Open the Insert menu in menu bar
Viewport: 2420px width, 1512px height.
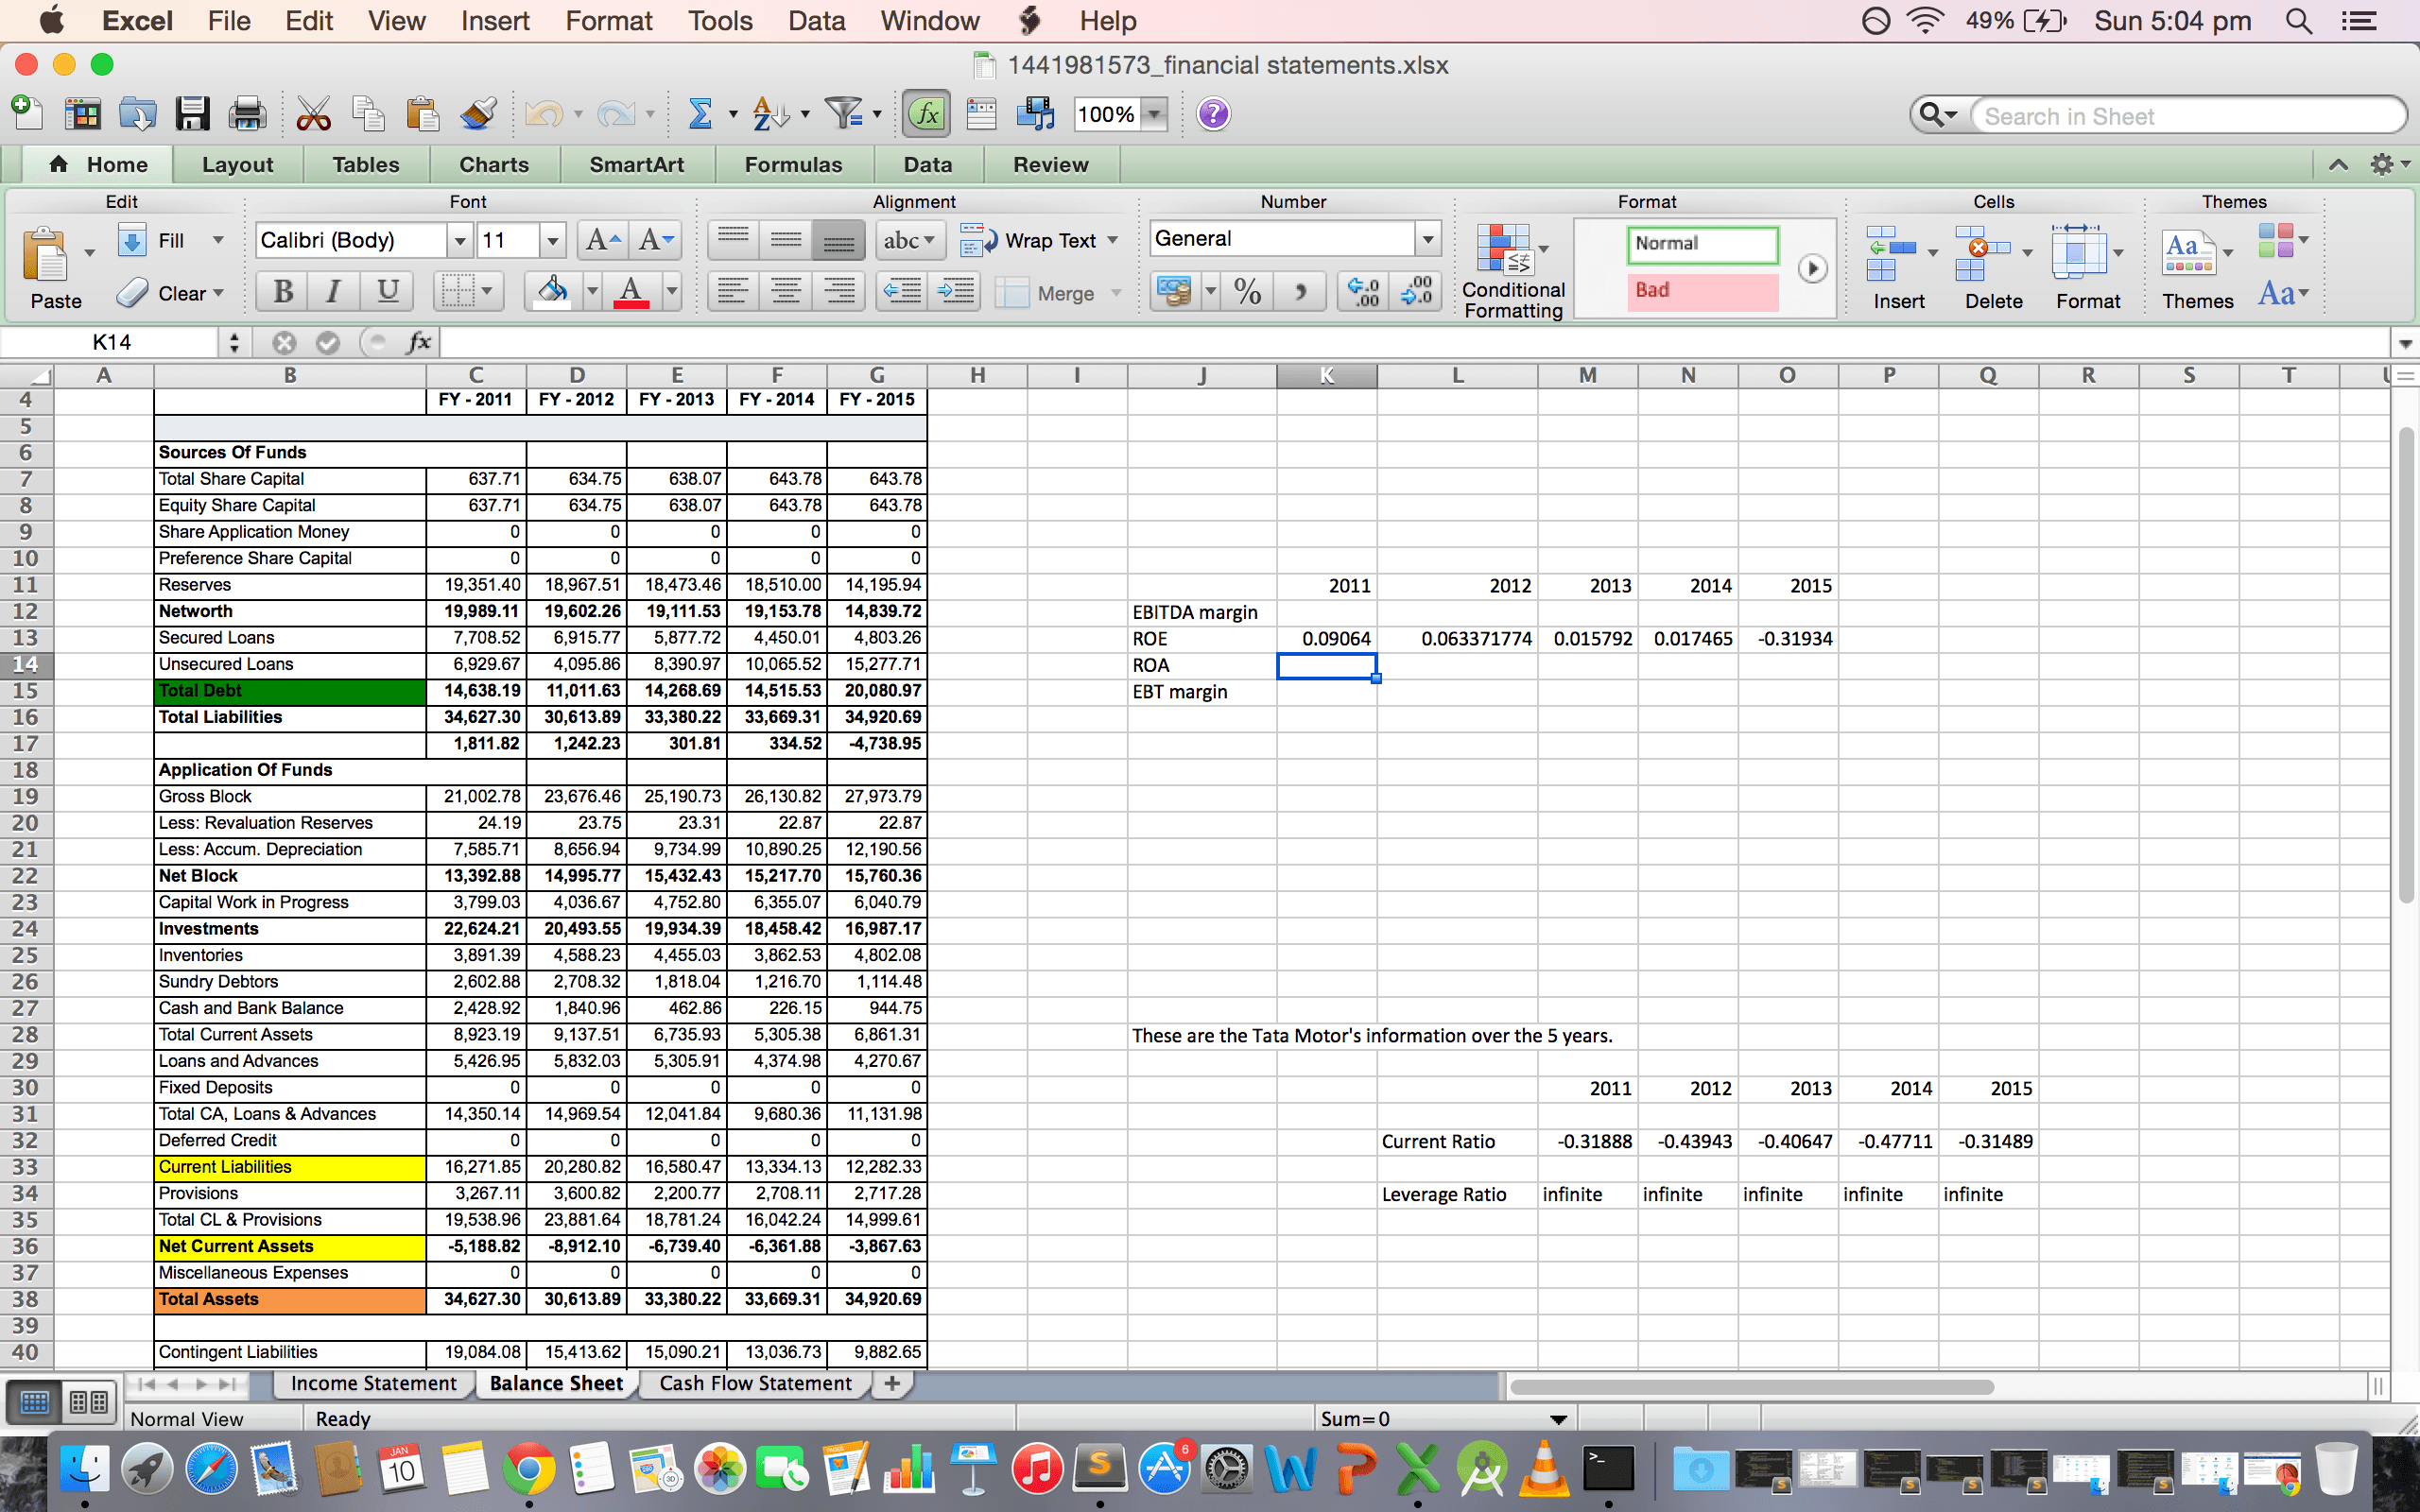pos(495,20)
